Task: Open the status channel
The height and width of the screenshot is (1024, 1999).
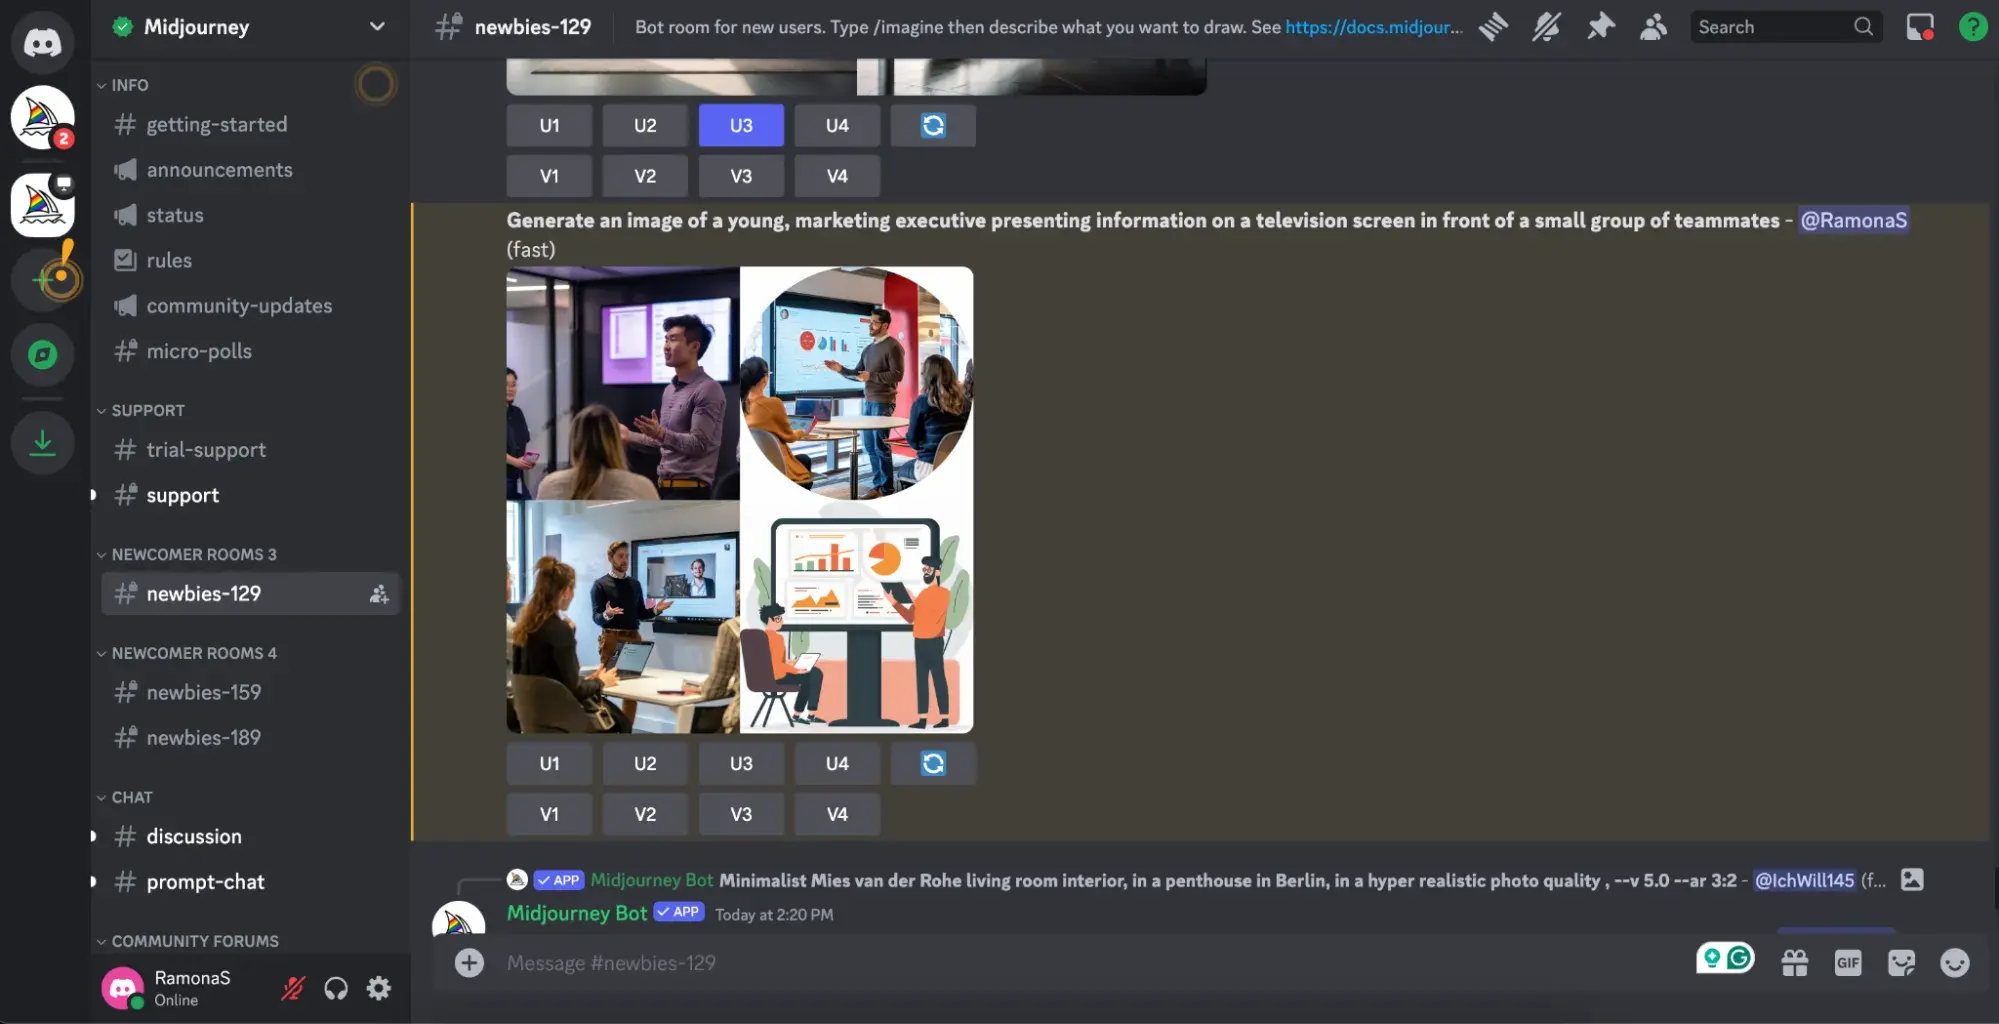Action: [x=250, y=215]
